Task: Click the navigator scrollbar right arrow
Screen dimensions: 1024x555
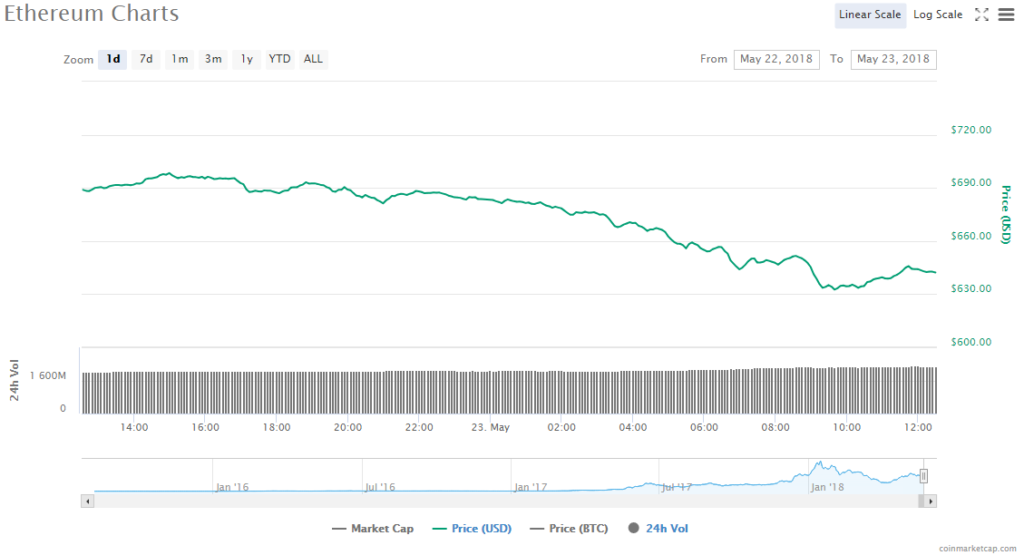Action: click(931, 500)
